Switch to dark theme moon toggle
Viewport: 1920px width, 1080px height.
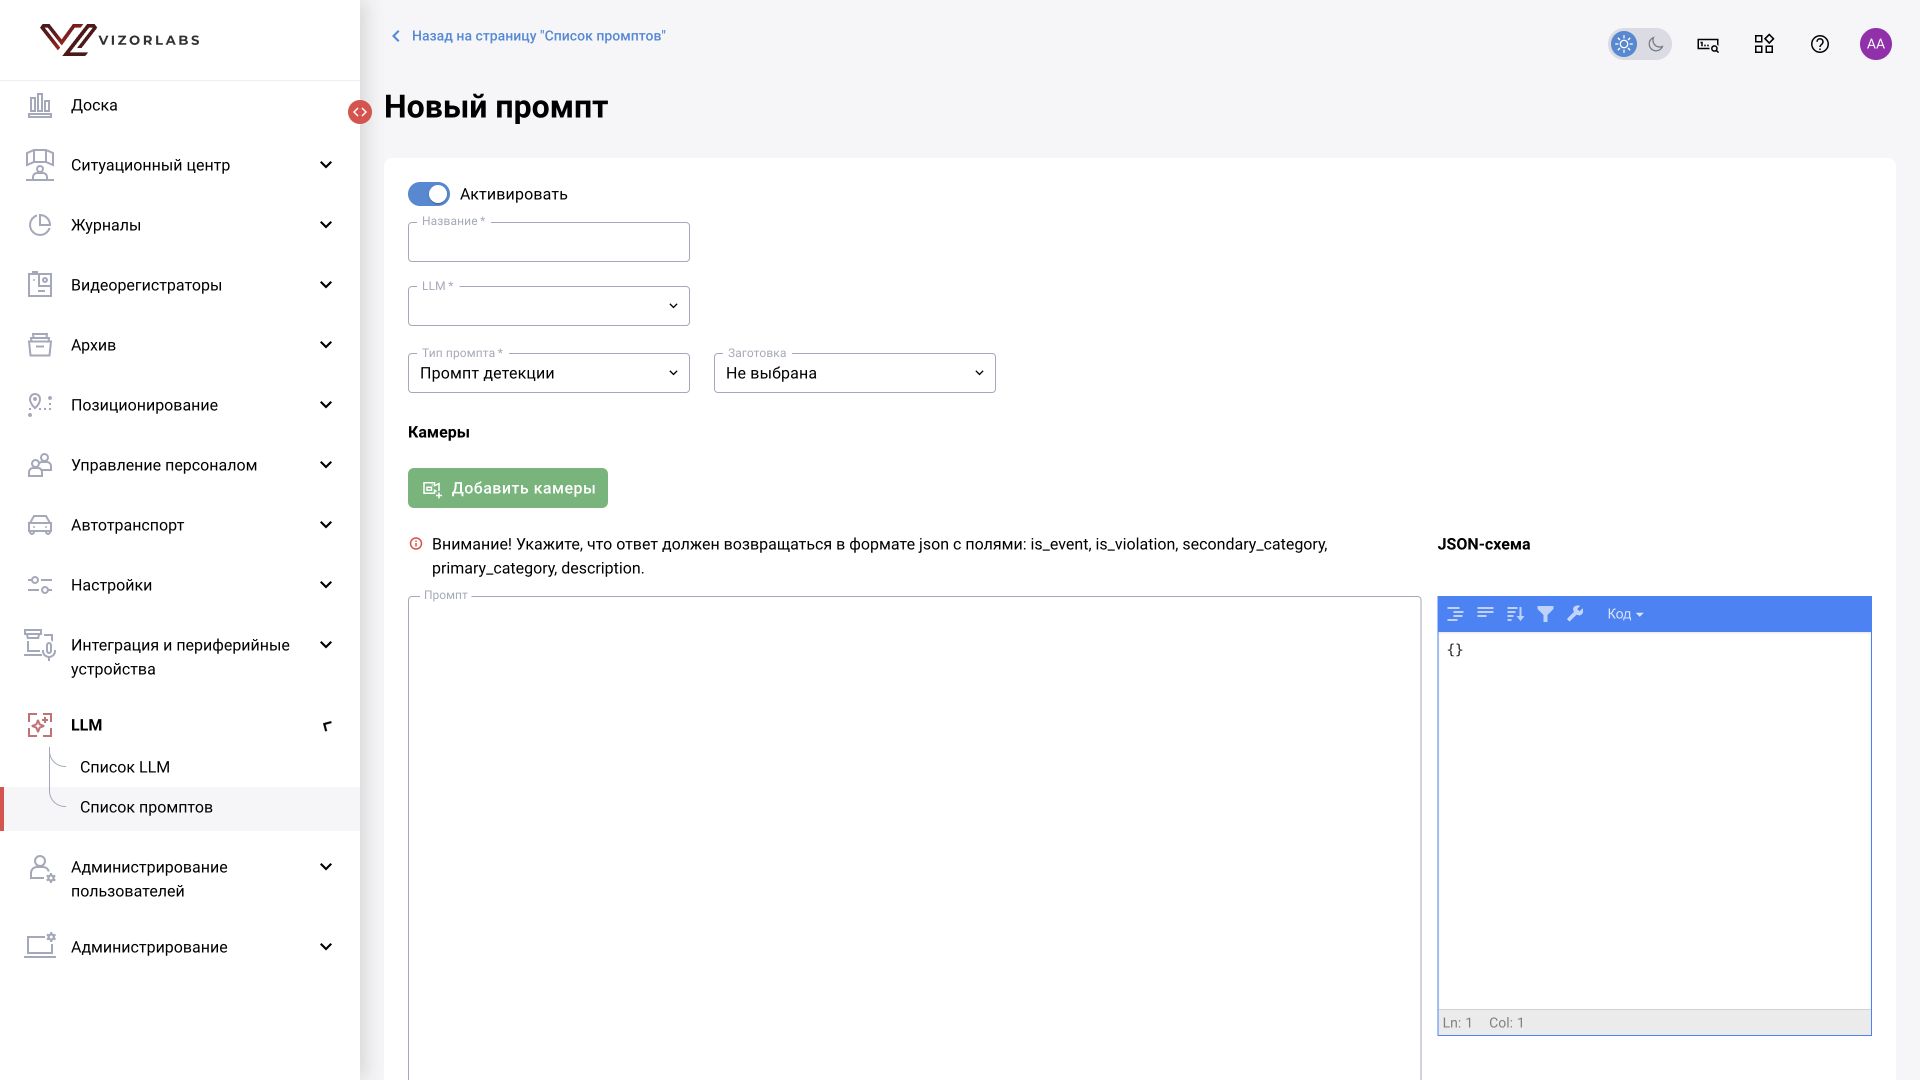(1656, 44)
